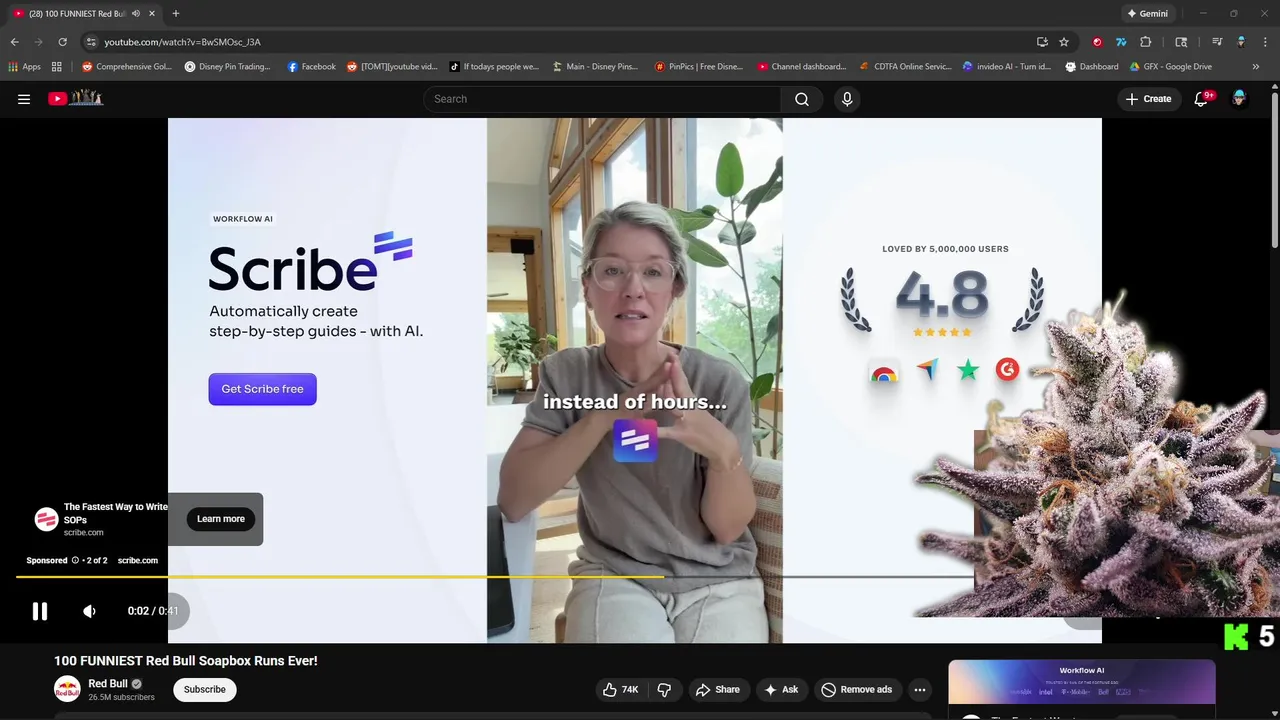Click The Fastest Way to Write SOPs text
Screen dimensions: 1280x720
115,513
